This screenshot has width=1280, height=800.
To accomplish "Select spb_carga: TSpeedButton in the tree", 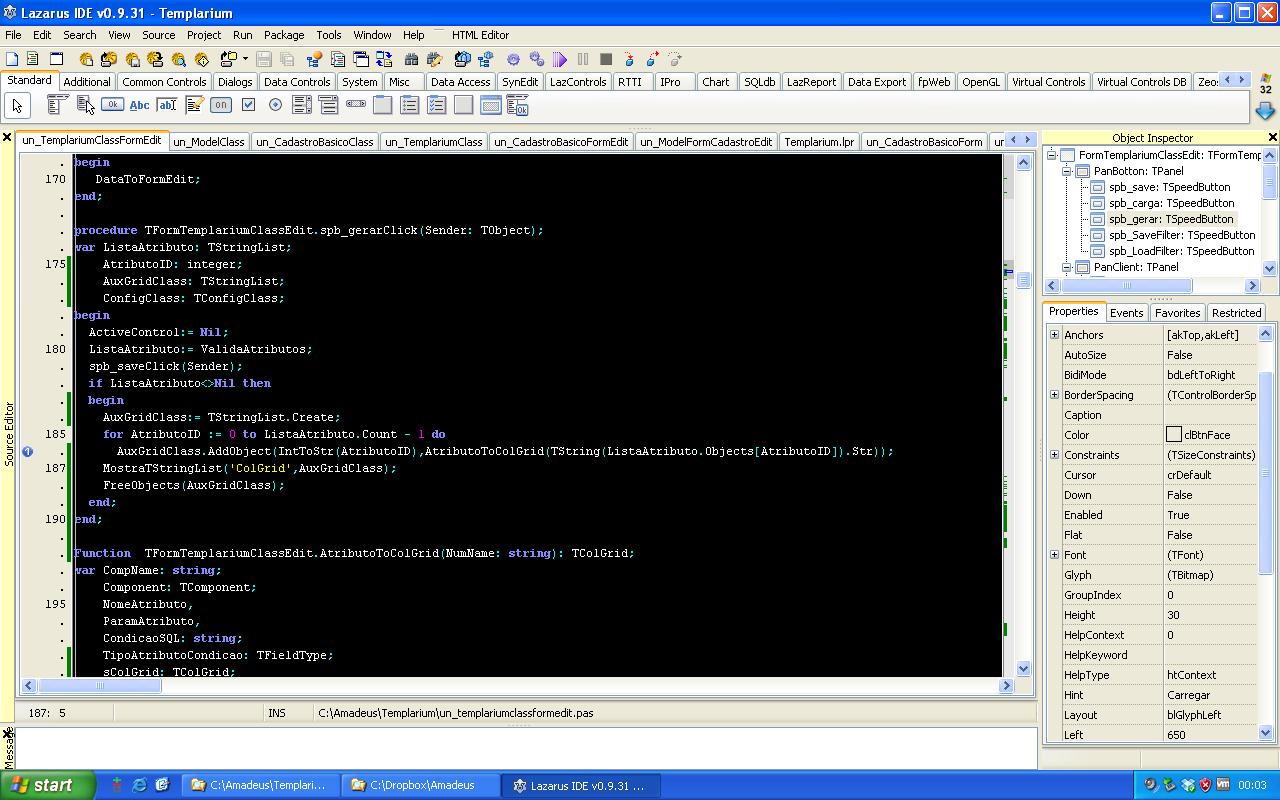I will point(1171,203).
